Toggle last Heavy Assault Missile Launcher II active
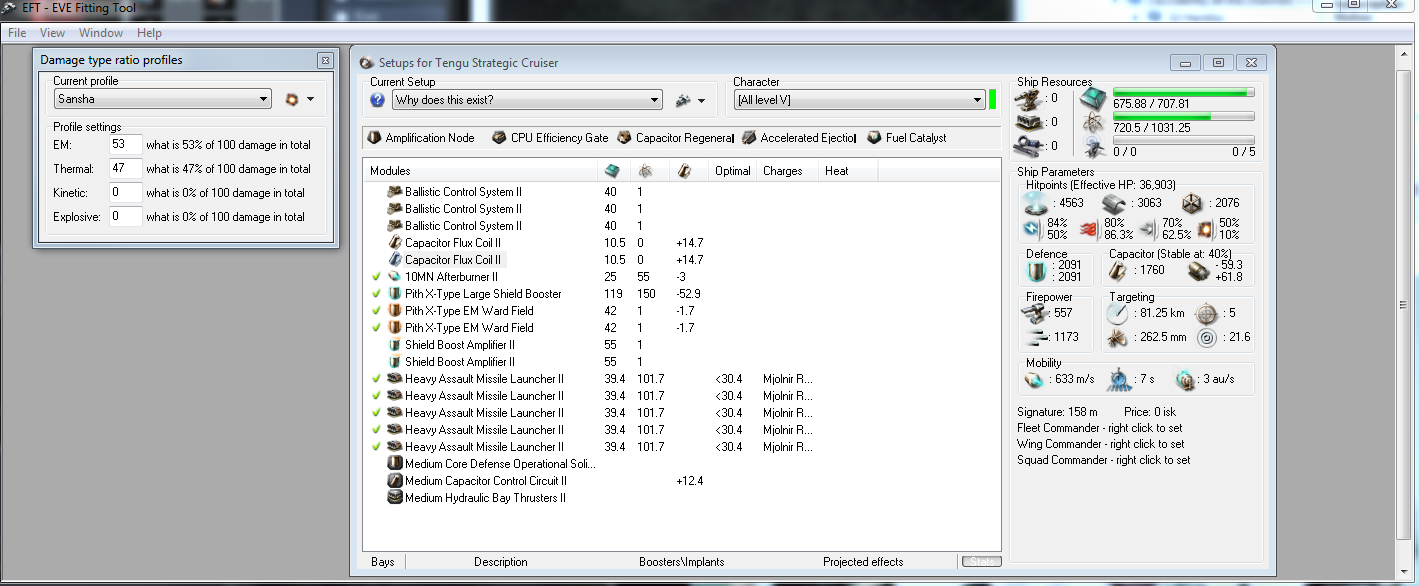Image resolution: width=1419 pixels, height=586 pixels. coord(375,447)
